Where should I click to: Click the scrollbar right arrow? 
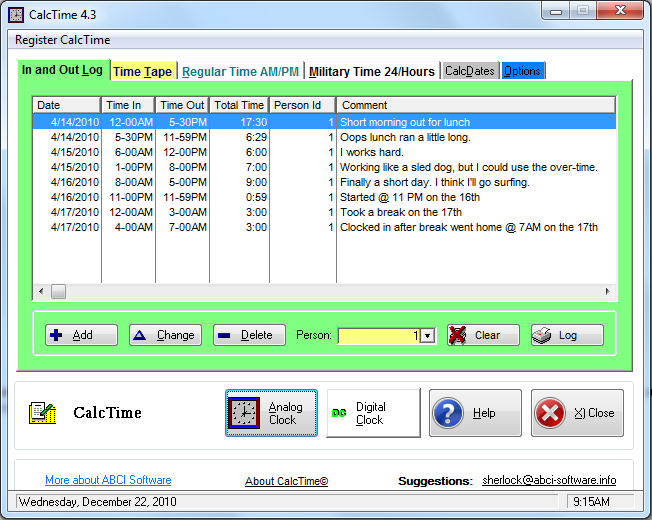coord(608,291)
